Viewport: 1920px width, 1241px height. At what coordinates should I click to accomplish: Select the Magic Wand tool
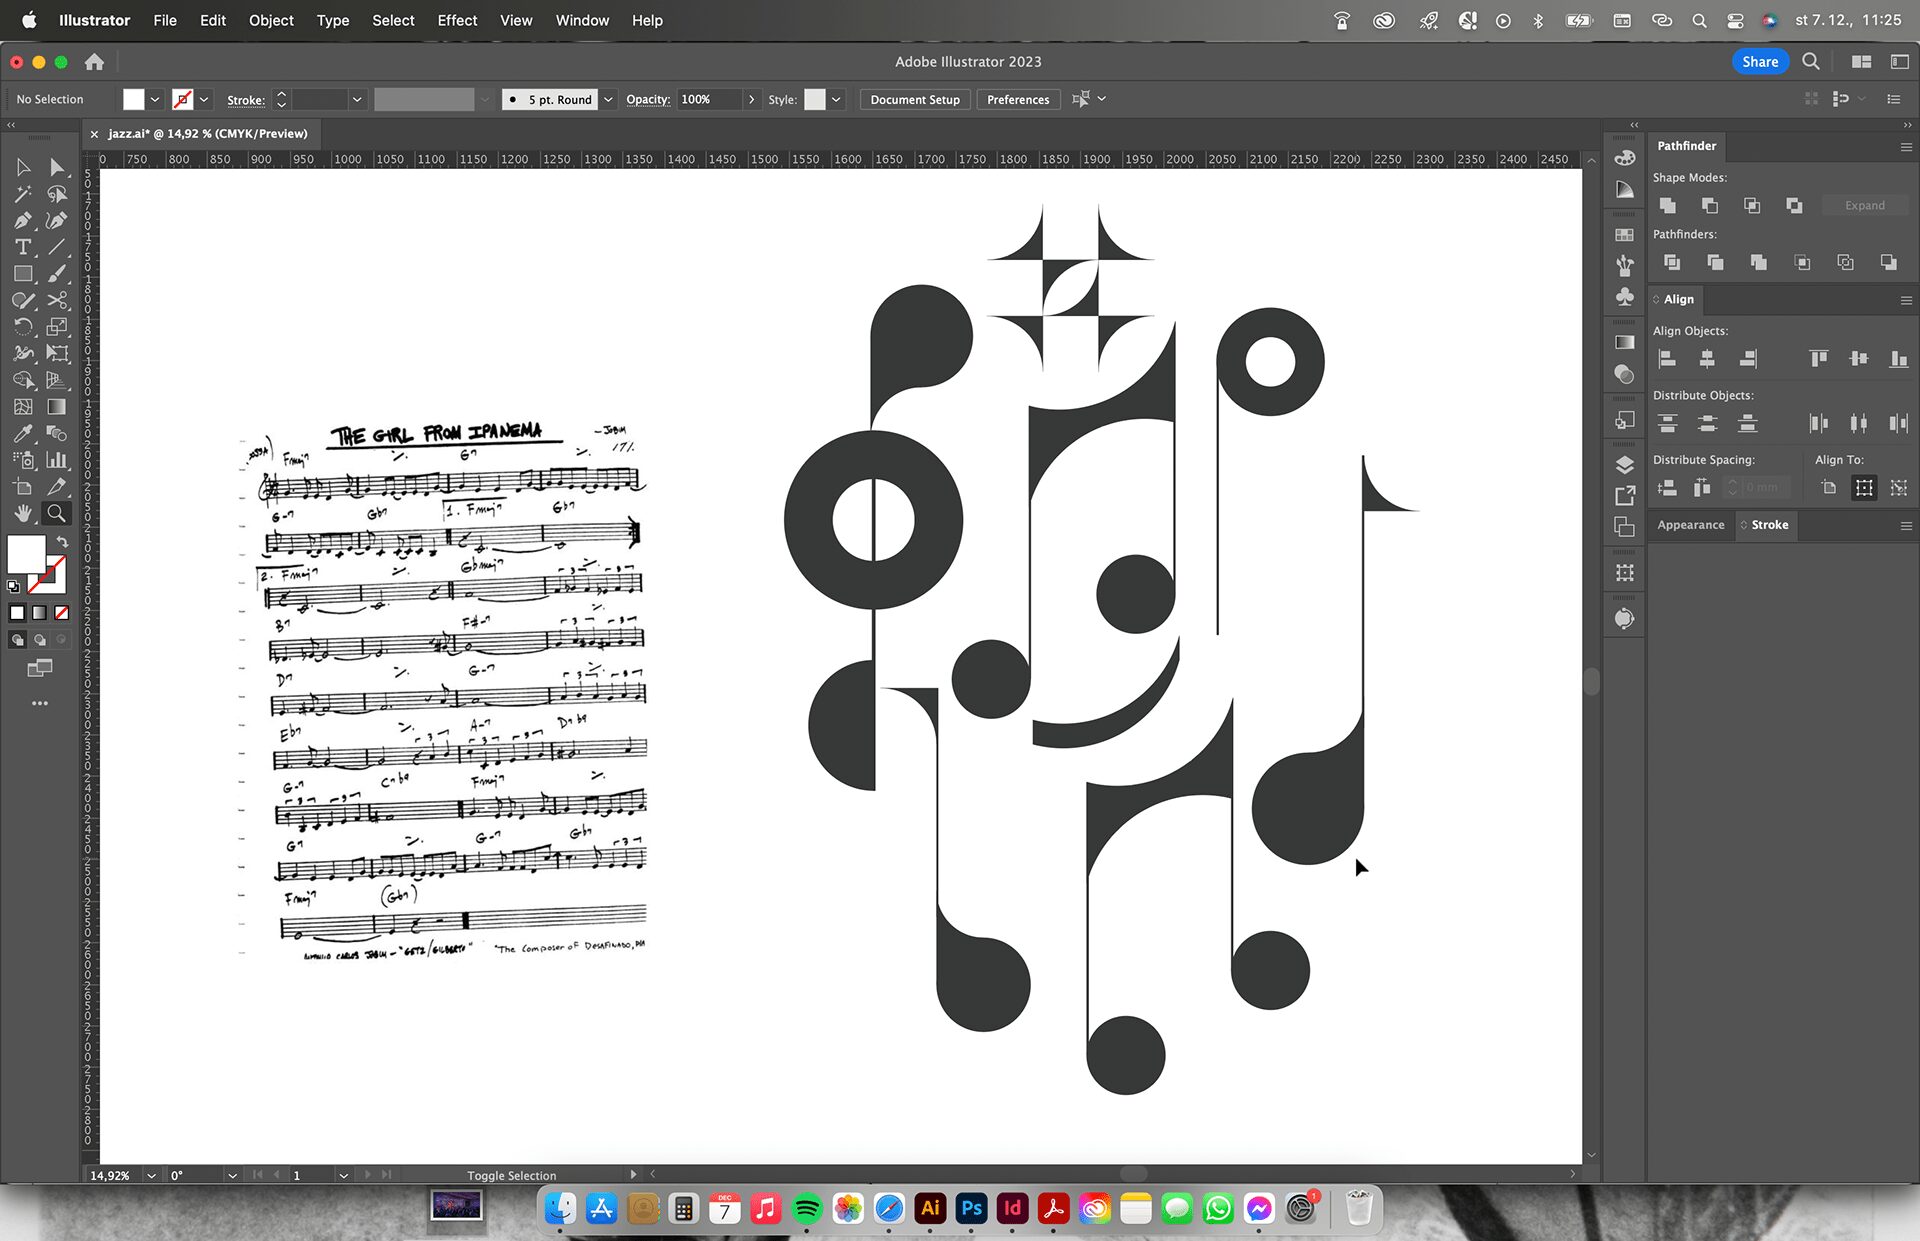pyautogui.click(x=23, y=194)
